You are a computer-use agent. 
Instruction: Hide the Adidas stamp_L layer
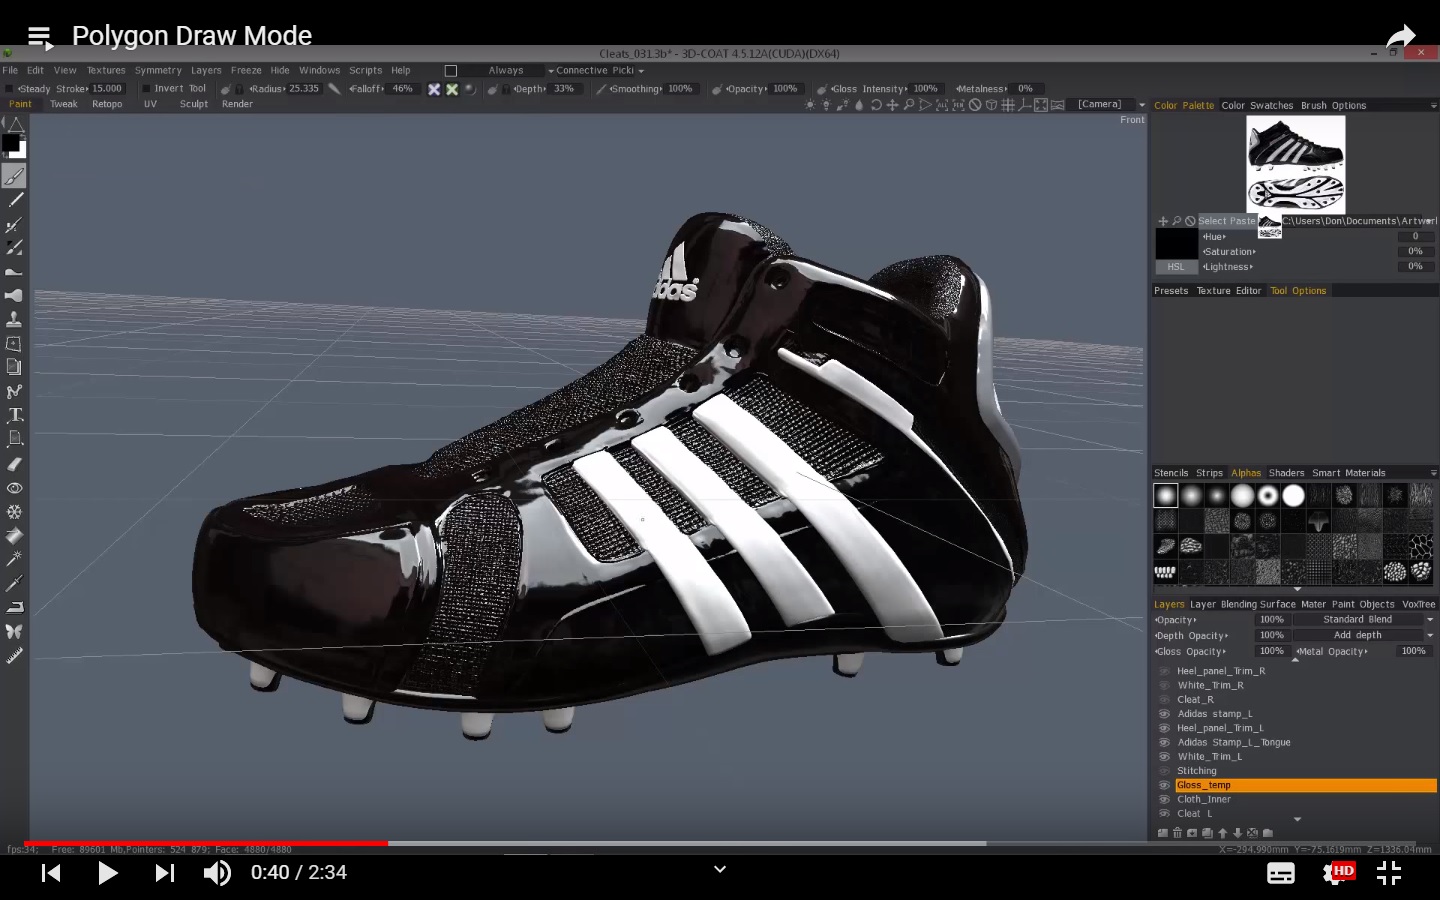point(1164,714)
